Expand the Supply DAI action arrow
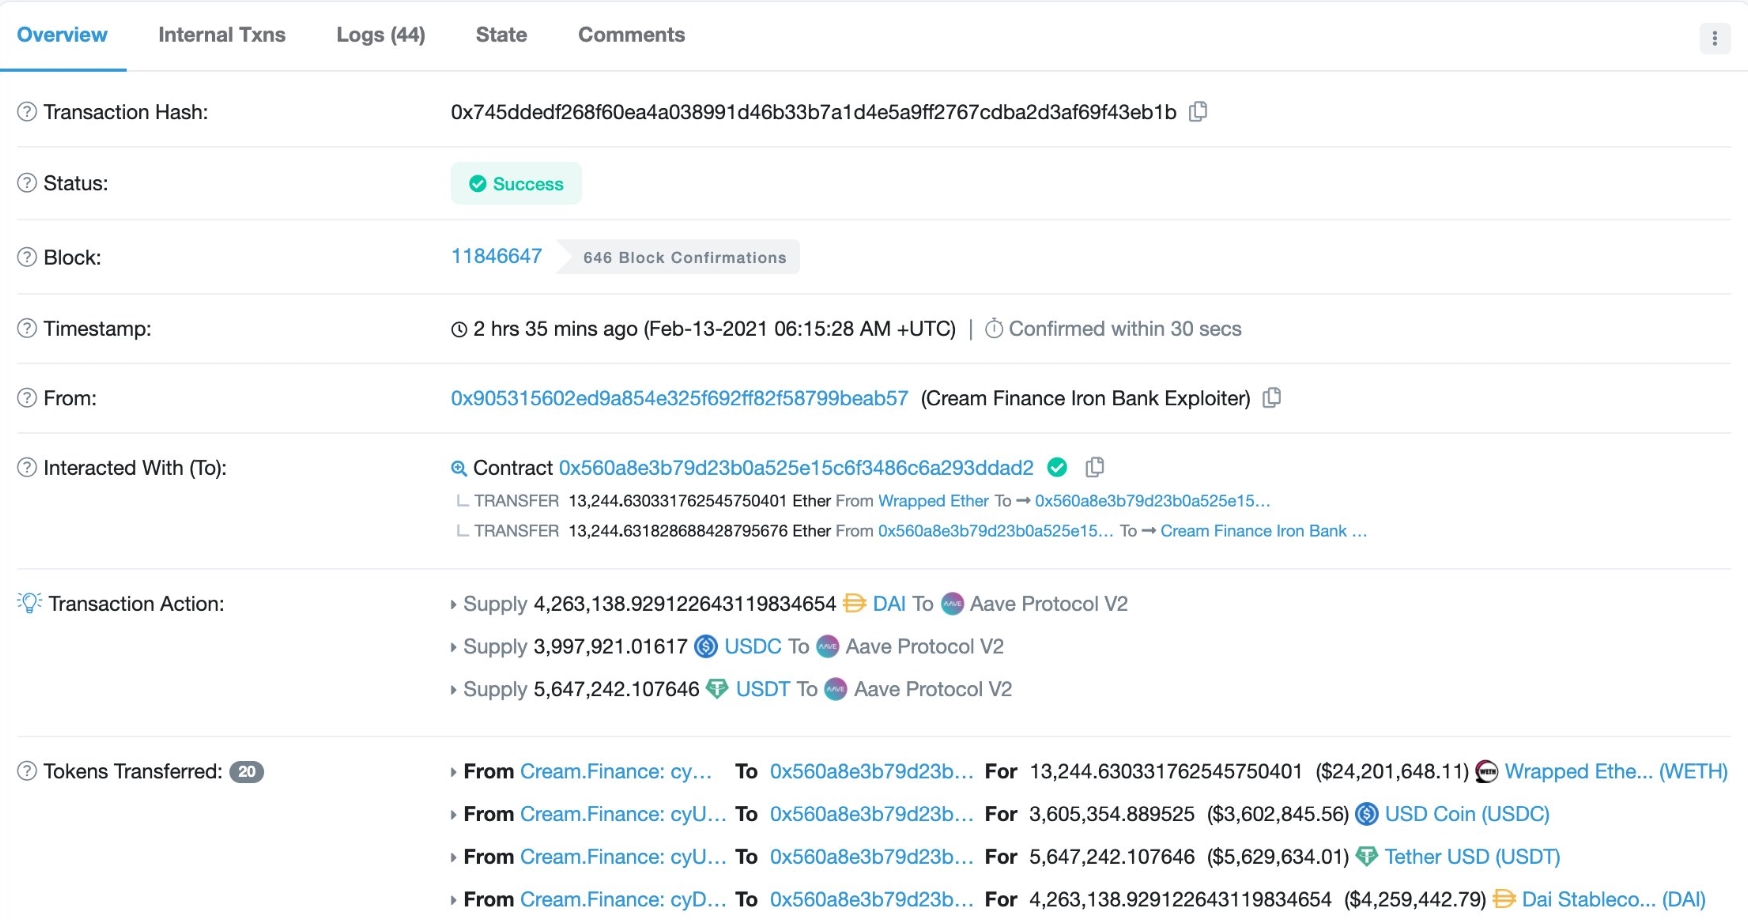The image size is (1748, 920). tap(453, 604)
